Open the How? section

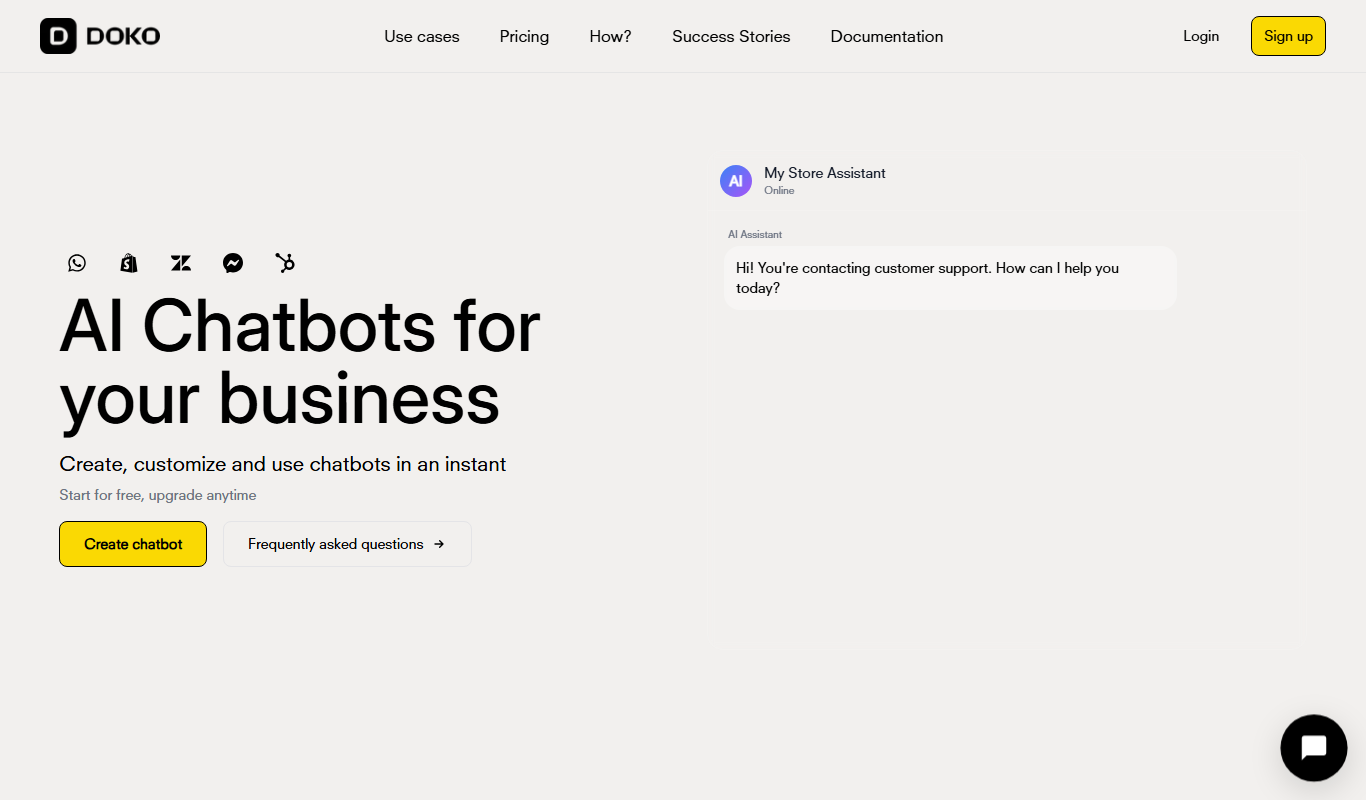click(610, 36)
